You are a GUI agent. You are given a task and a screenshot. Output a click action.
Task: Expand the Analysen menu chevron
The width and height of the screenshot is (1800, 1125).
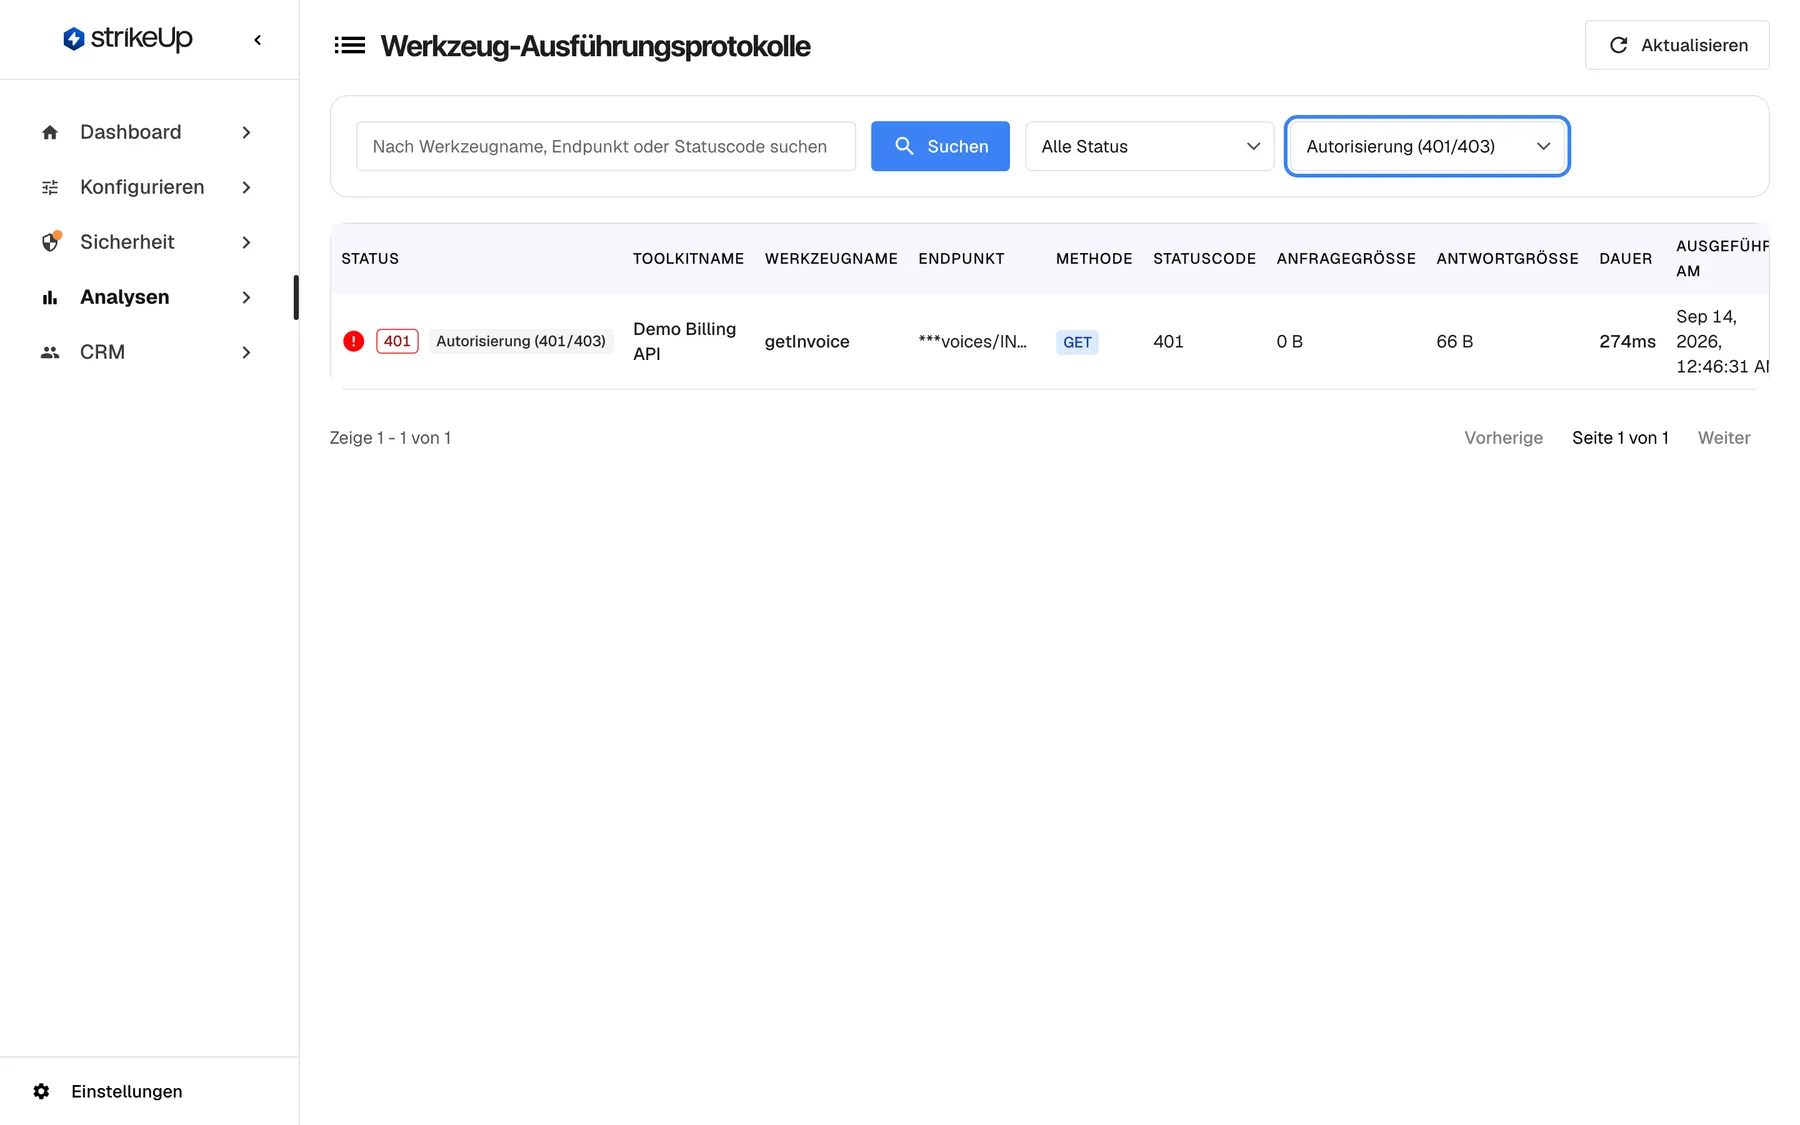[246, 297]
